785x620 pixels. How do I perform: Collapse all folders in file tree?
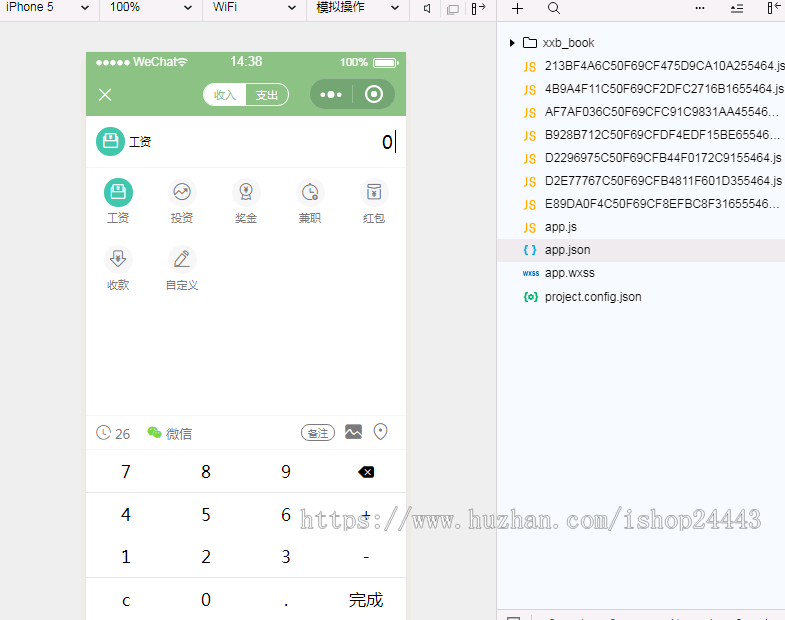[737, 9]
